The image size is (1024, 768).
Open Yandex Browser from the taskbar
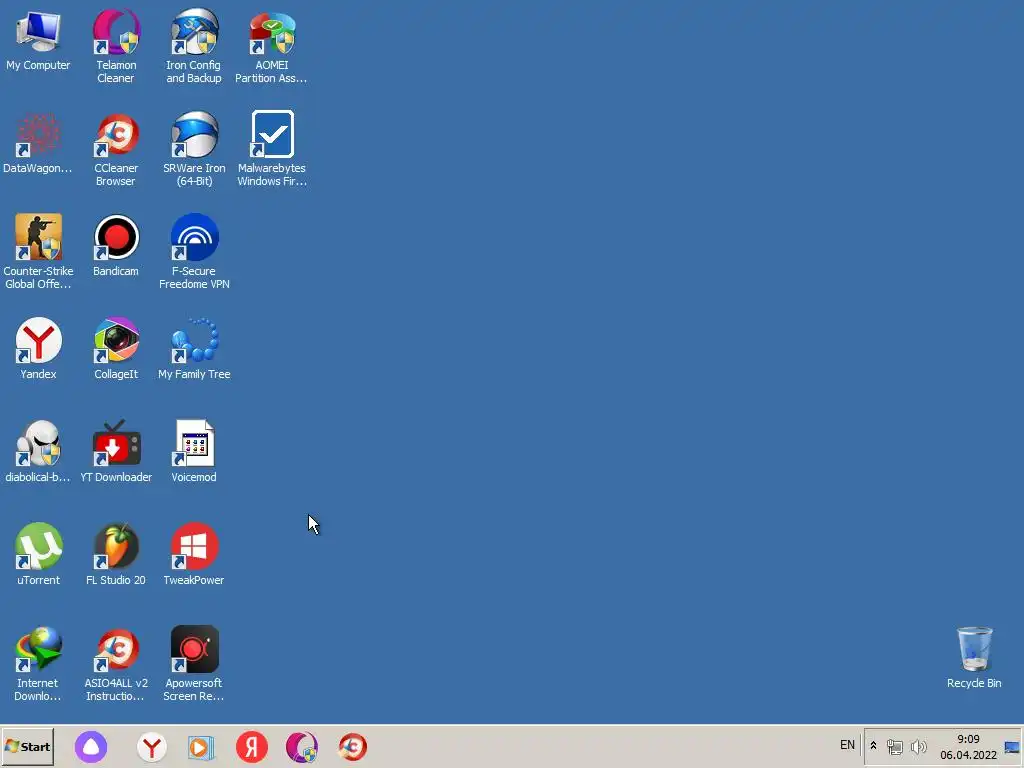[152, 746]
